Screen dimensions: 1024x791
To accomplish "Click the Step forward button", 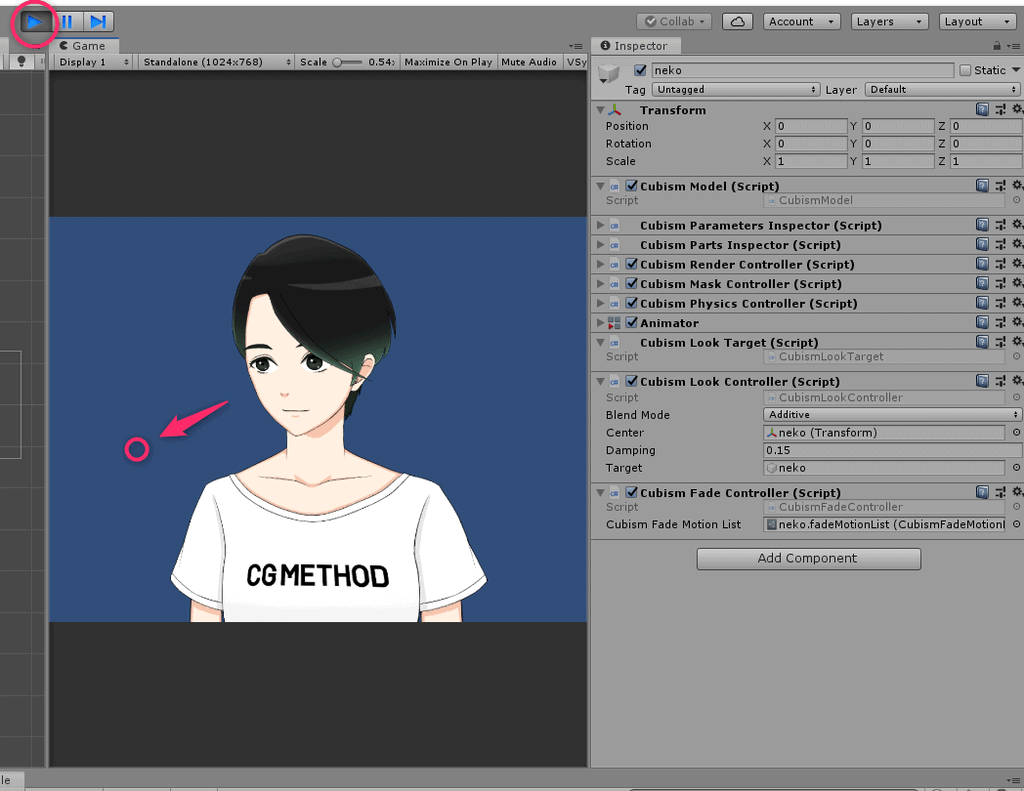I will [x=97, y=21].
